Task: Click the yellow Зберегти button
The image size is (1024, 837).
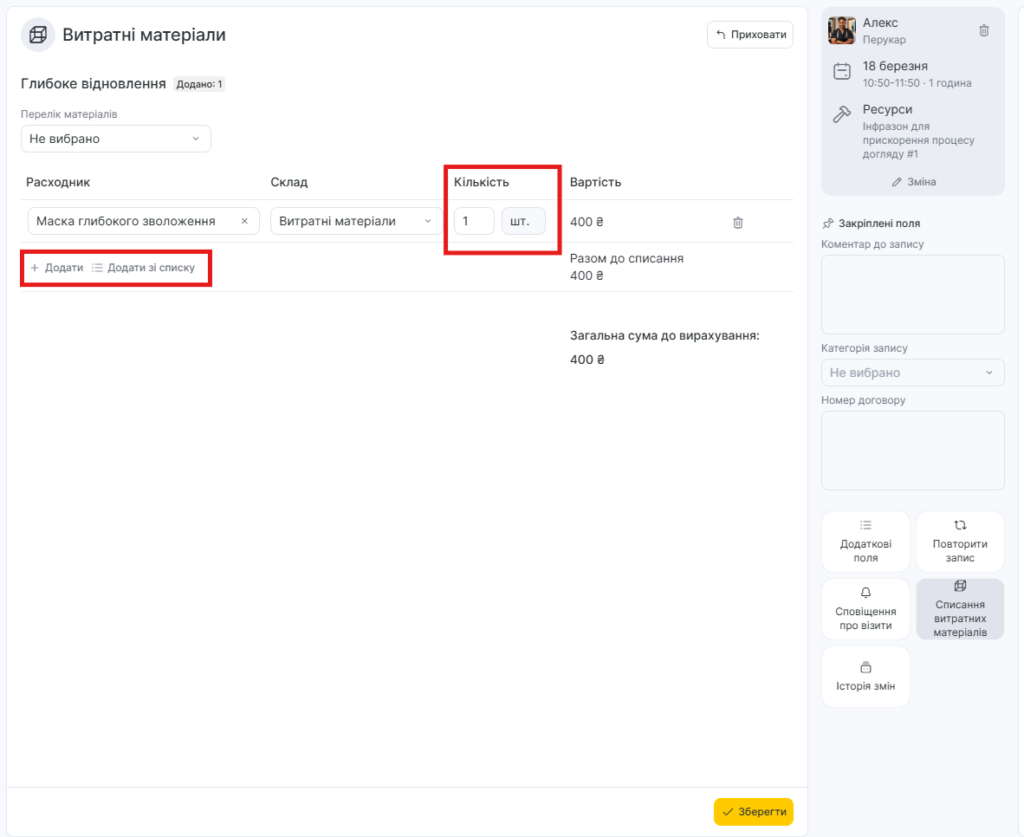Action: 753,812
